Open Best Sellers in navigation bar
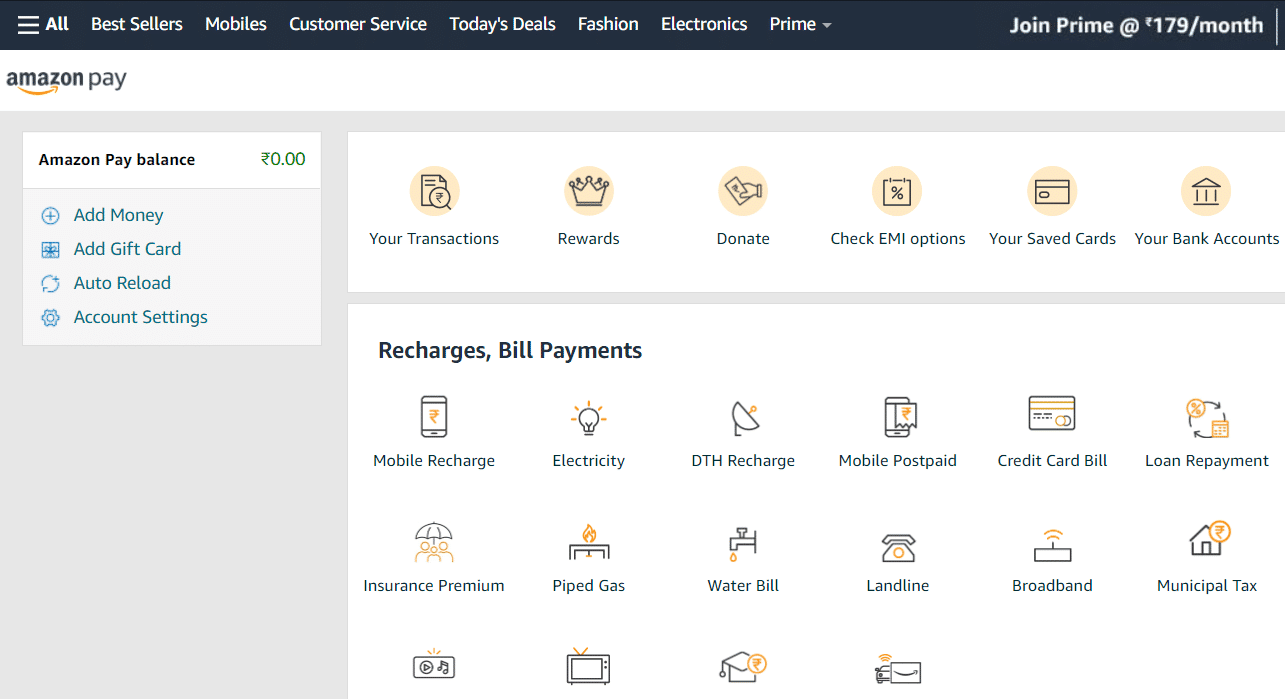The height and width of the screenshot is (699, 1285). pyautogui.click(x=137, y=24)
